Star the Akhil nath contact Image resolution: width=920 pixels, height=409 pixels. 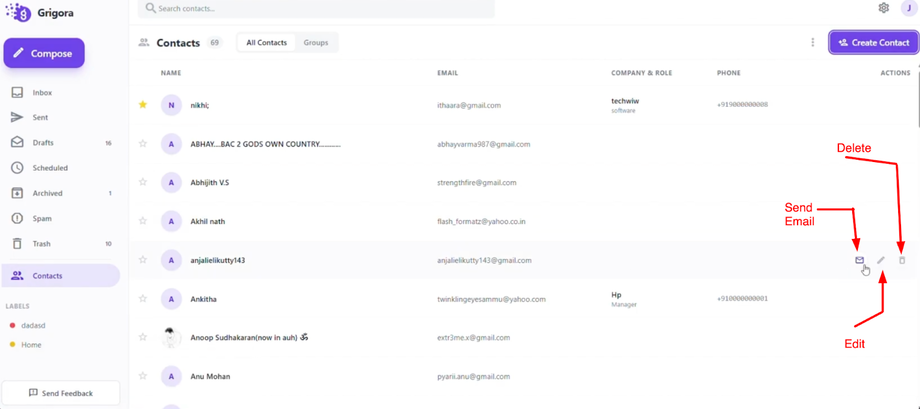point(142,221)
